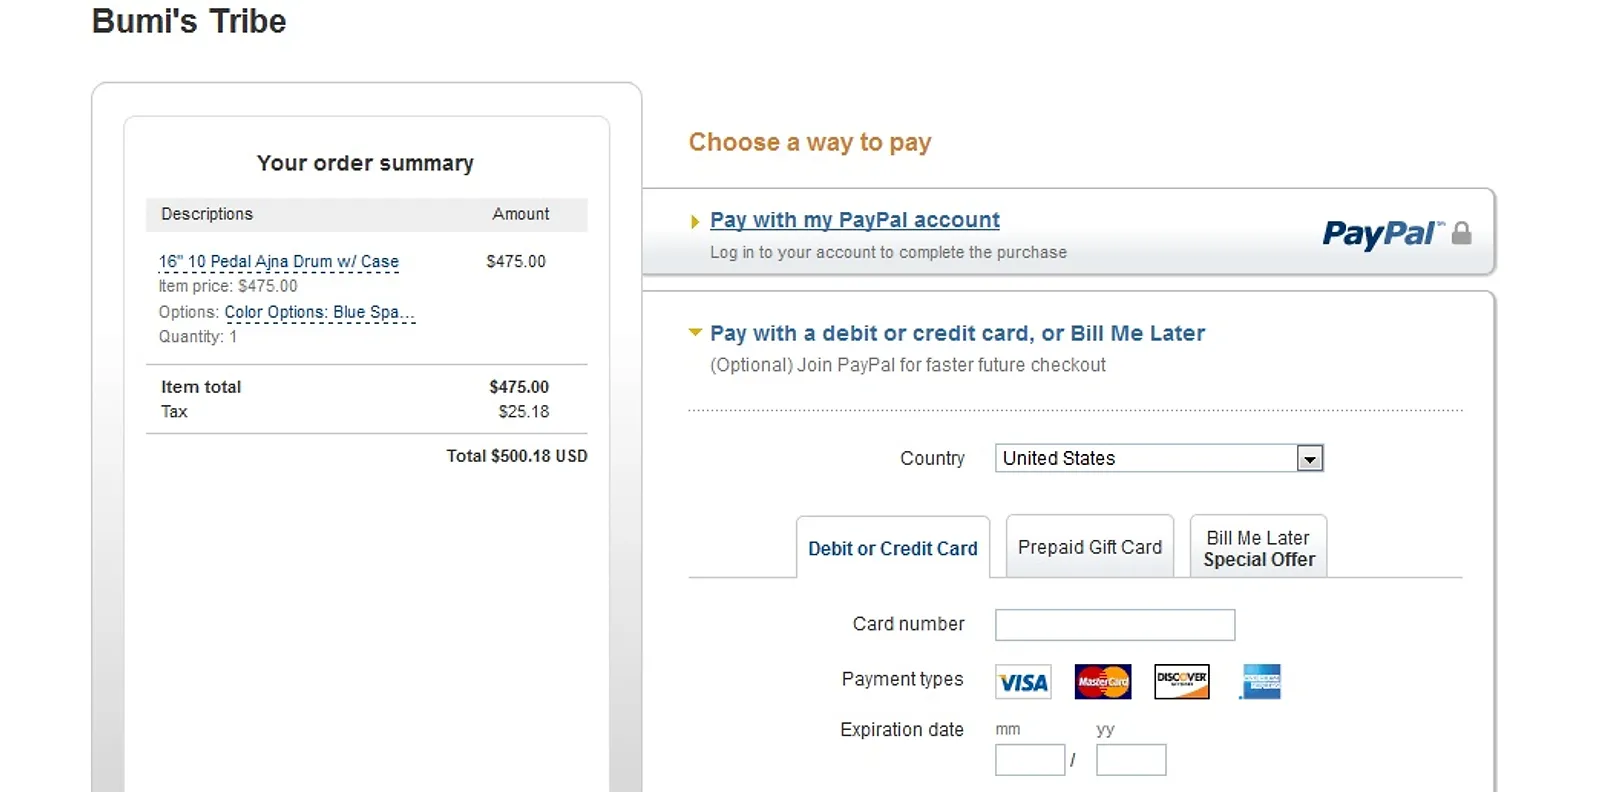Viewport: 1600px width, 792px height.
Task: Click the expiration month field
Action: click(1030, 760)
